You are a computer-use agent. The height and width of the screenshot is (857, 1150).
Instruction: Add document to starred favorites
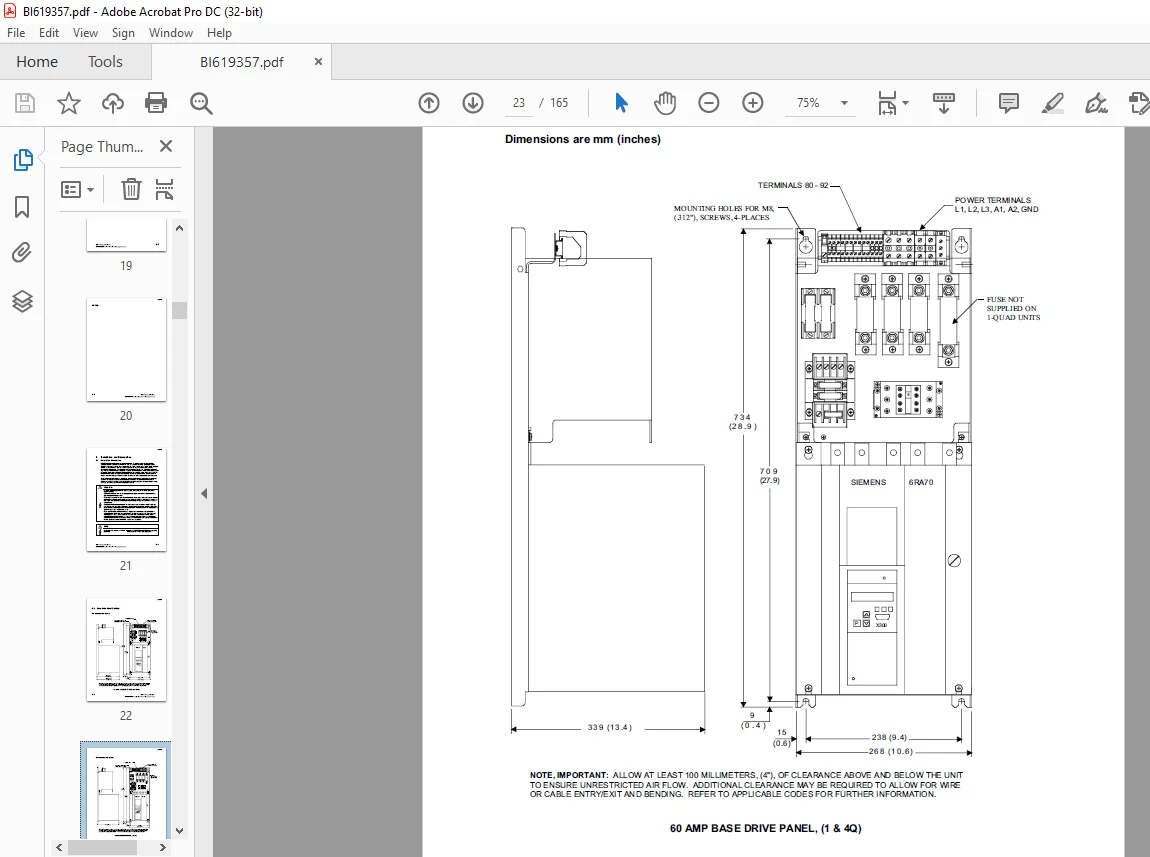click(x=69, y=103)
